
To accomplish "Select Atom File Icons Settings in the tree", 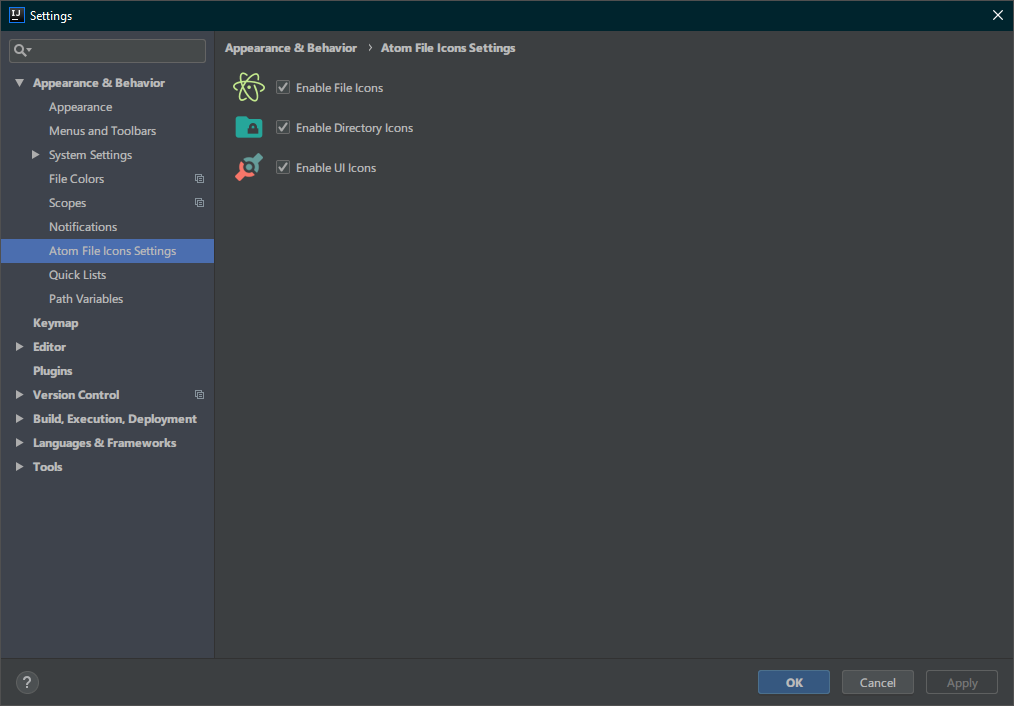I will [x=107, y=251].
